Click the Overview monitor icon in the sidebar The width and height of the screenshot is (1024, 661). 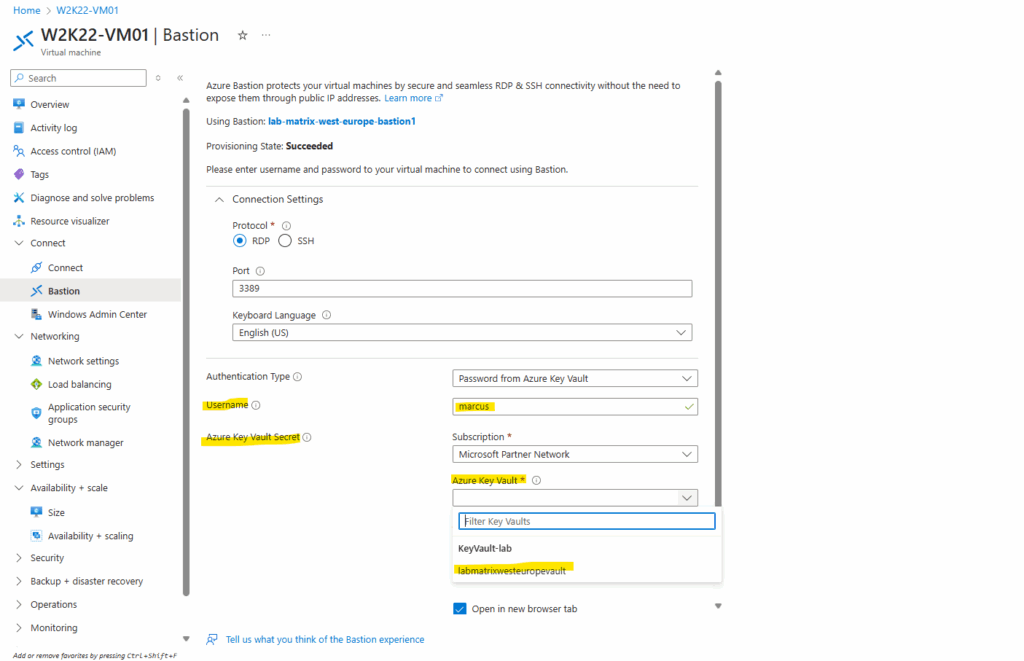click(x=19, y=104)
